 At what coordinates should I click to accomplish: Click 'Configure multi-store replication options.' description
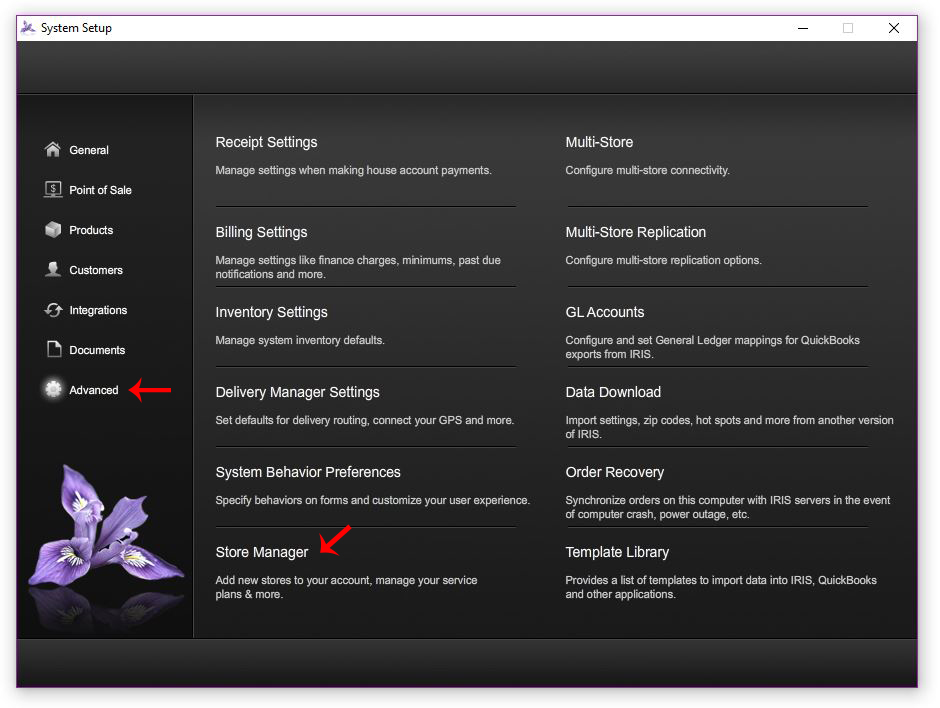click(663, 260)
